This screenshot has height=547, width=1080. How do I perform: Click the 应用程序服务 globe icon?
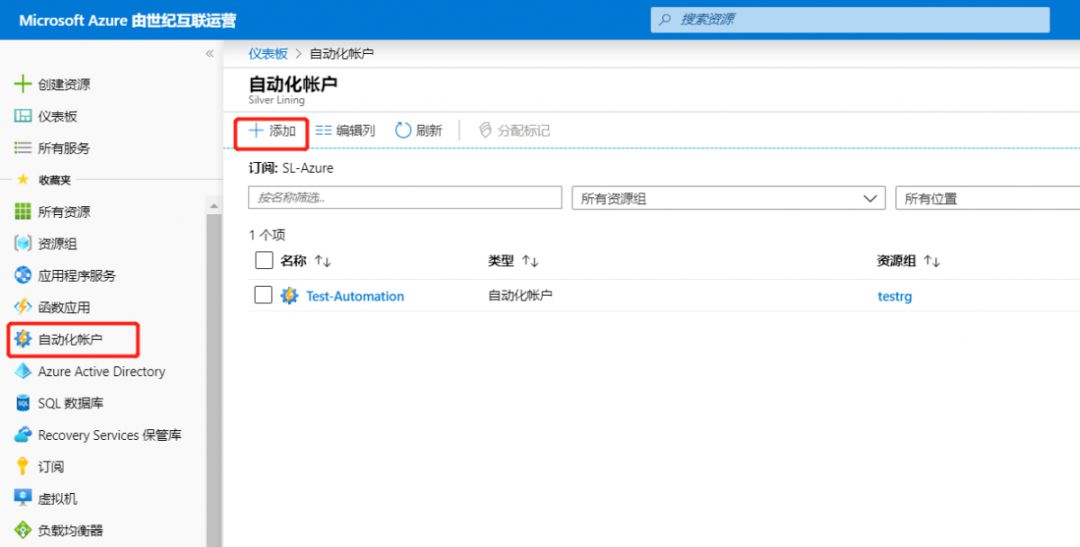coord(23,275)
